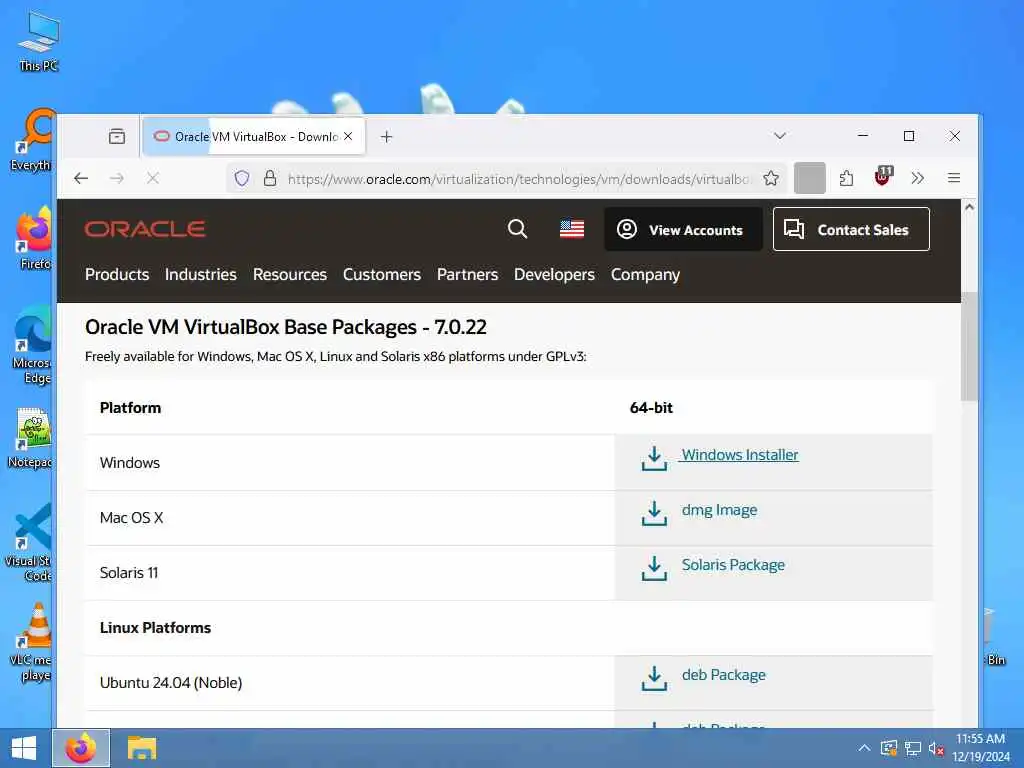The image size is (1024, 768).
Task: Click the tracking protection shield icon
Action: click(242, 178)
